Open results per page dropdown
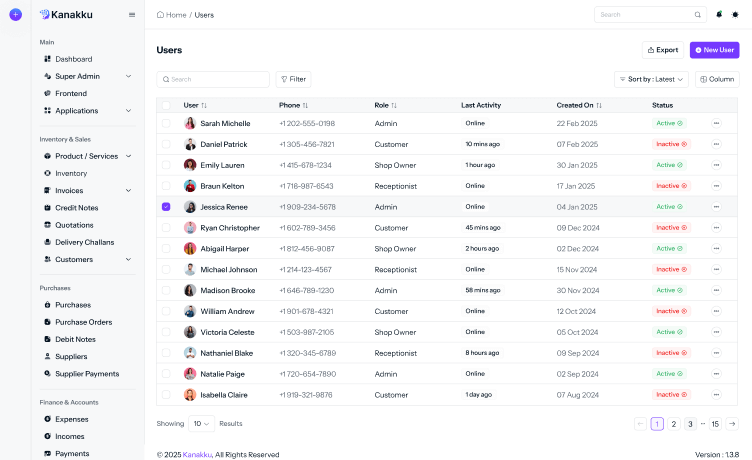Image resolution: width=752 pixels, height=460 pixels. coord(201,424)
